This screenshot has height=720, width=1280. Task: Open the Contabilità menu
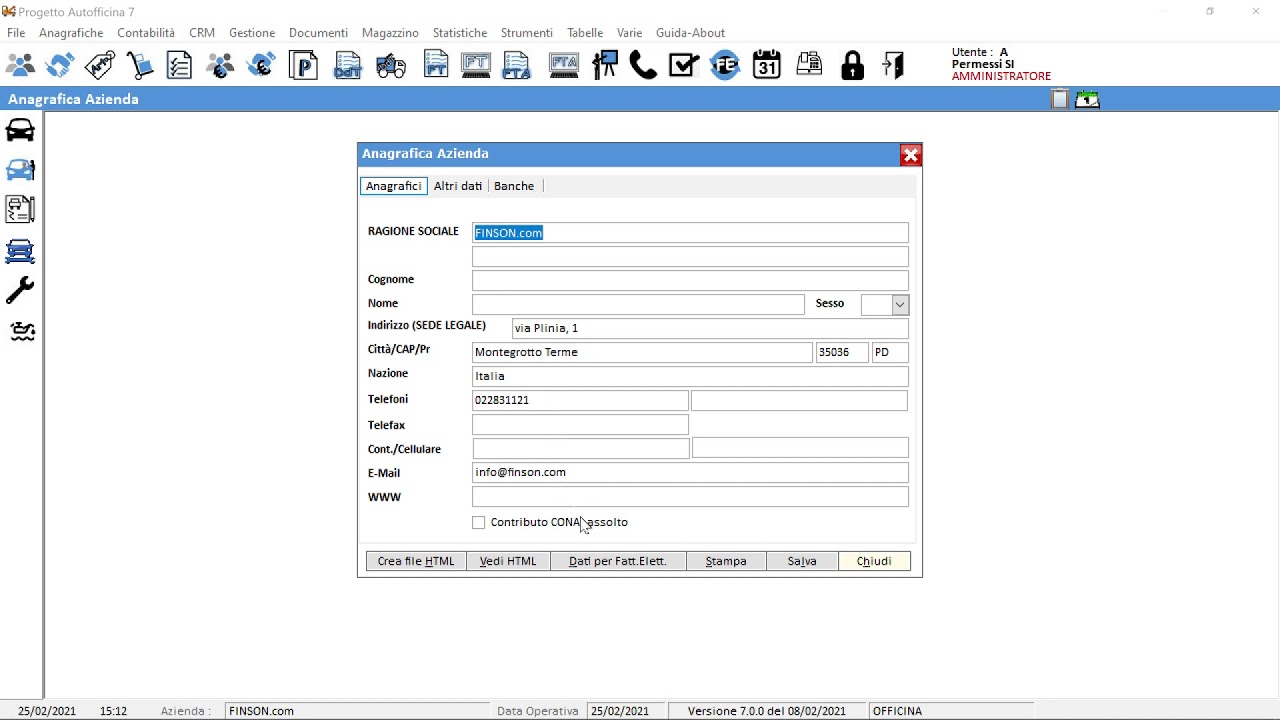146,33
